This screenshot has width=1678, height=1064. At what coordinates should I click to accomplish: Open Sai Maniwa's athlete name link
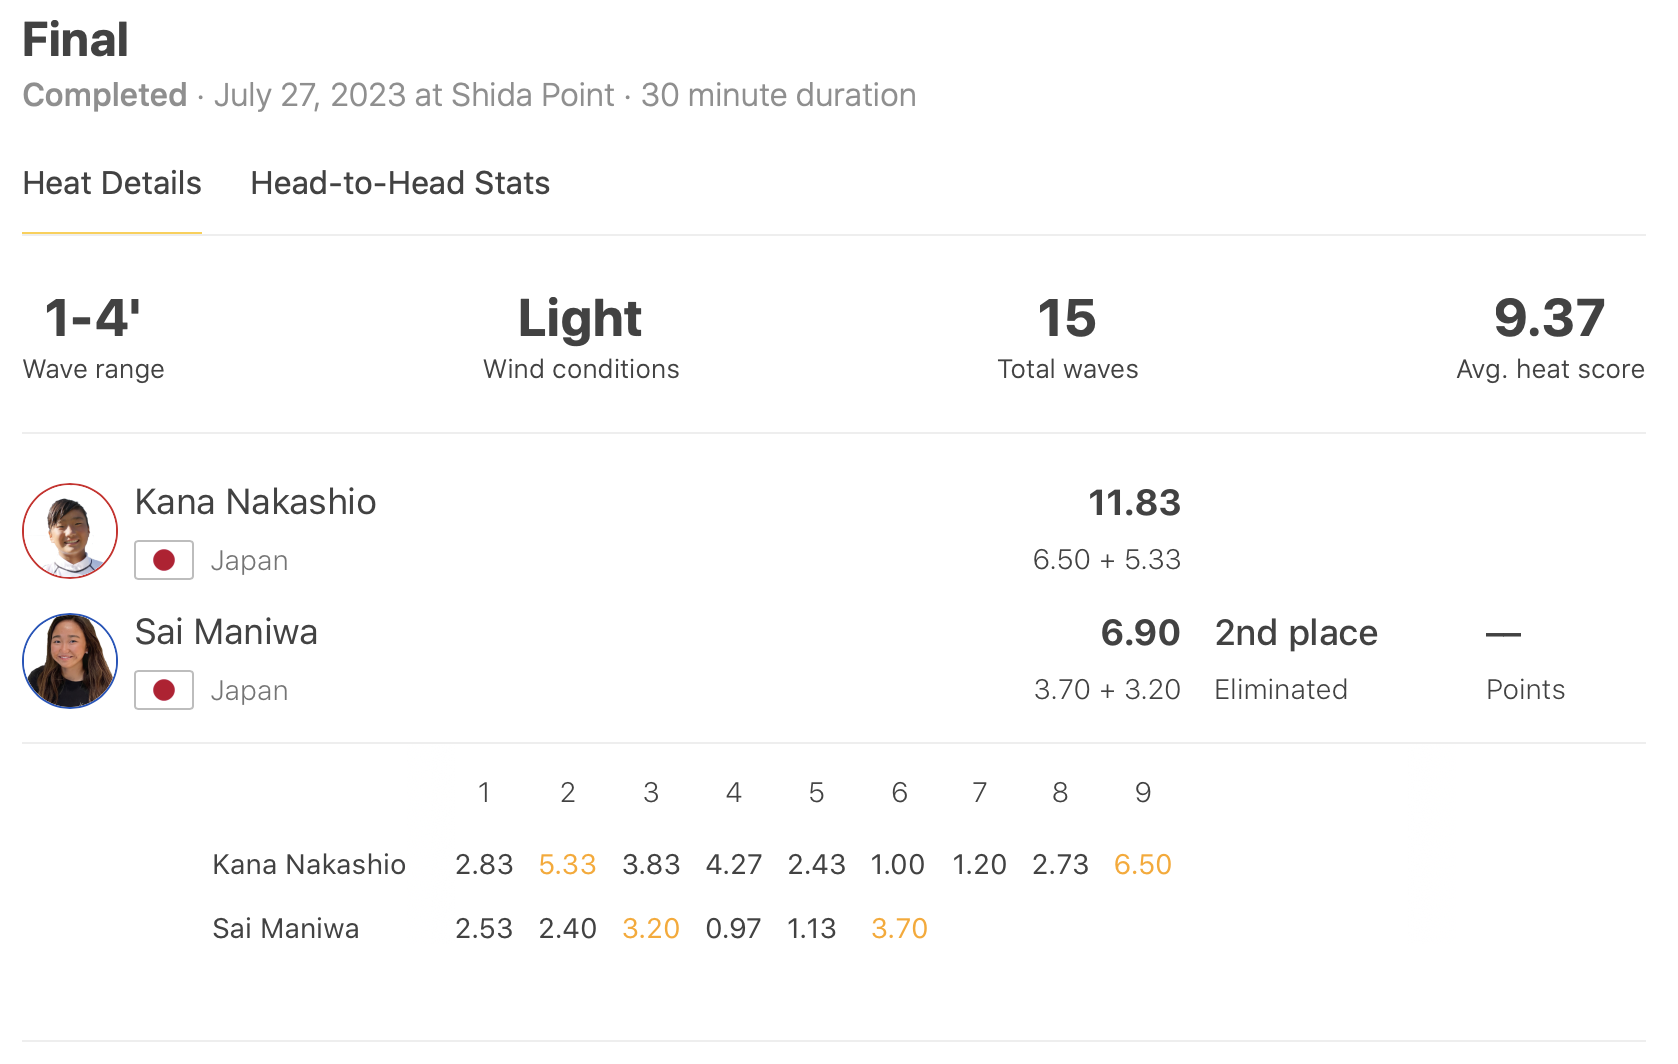pyautogui.click(x=226, y=632)
